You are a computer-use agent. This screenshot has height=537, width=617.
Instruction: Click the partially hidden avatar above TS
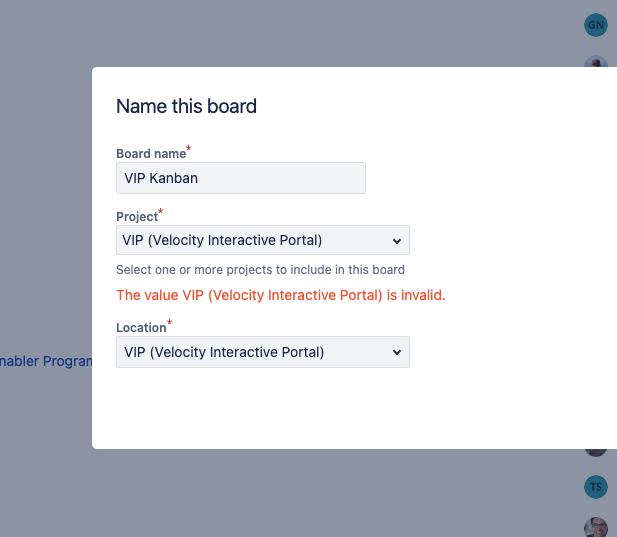click(x=596, y=453)
